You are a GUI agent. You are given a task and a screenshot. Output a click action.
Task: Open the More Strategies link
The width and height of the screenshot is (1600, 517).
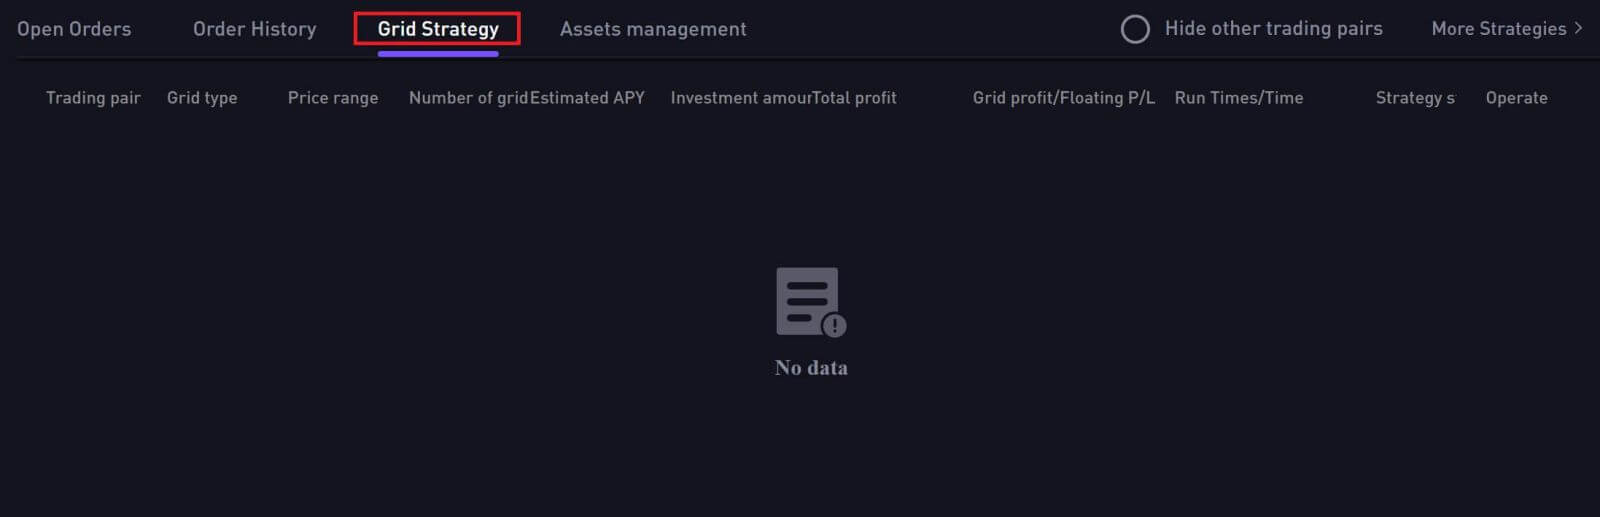(1498, 29)
